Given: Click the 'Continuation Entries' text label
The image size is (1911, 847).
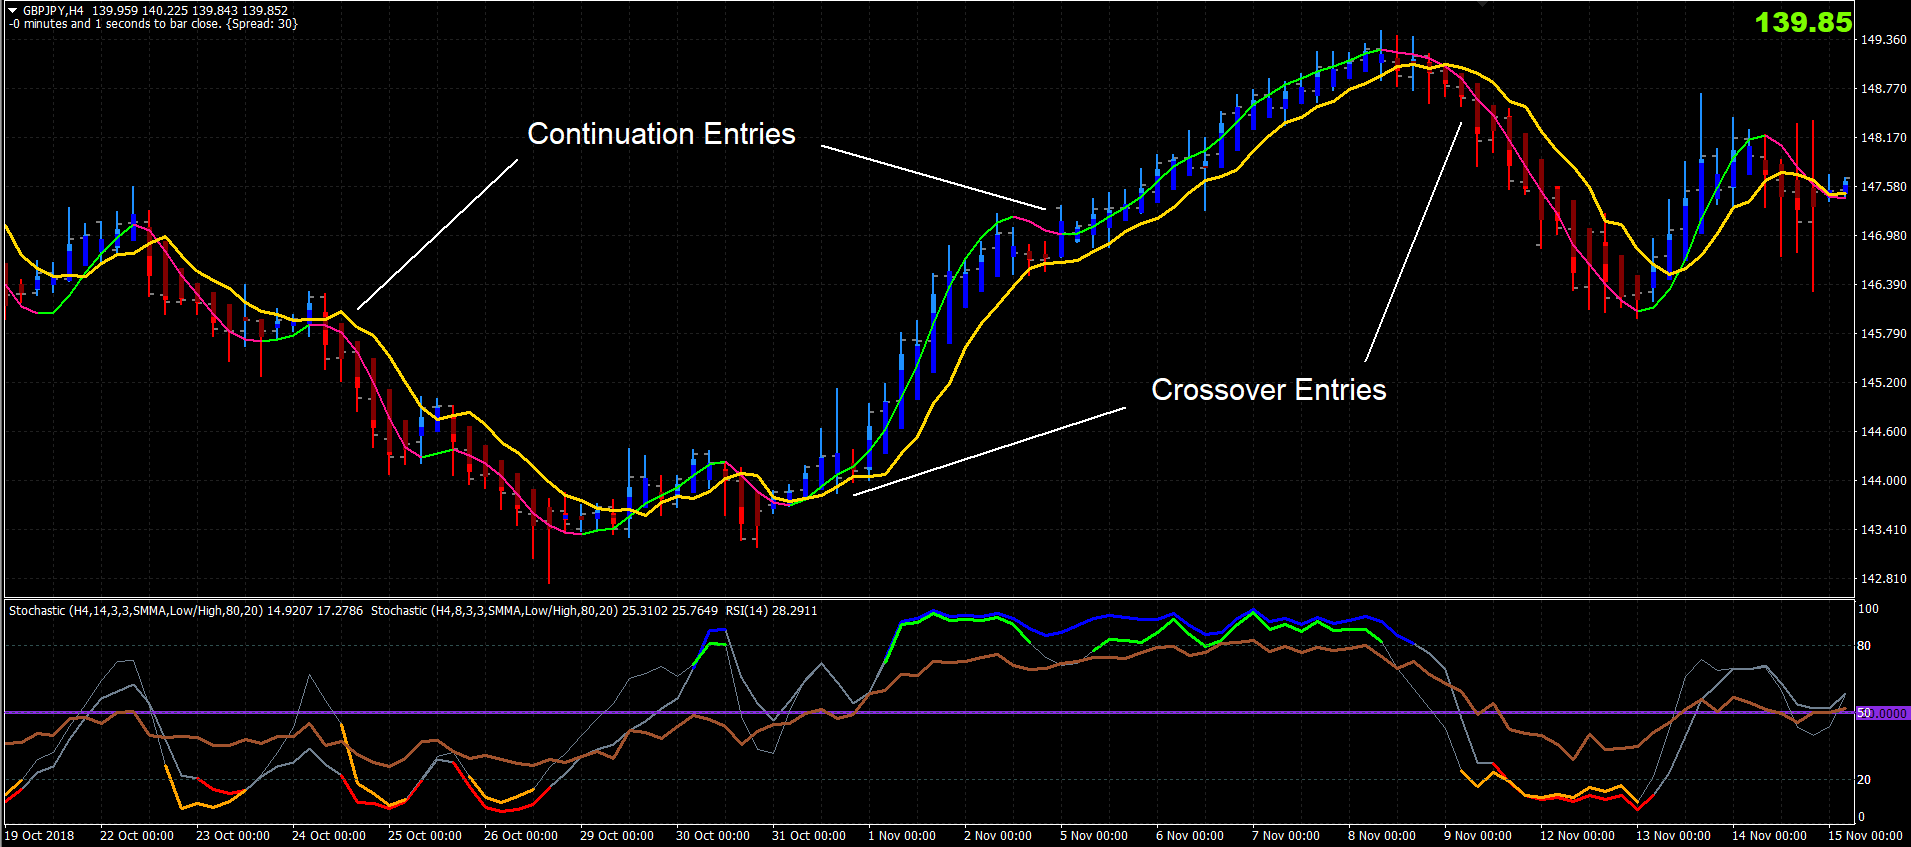Looking at the screenshot, I should [x=661, y=134].
